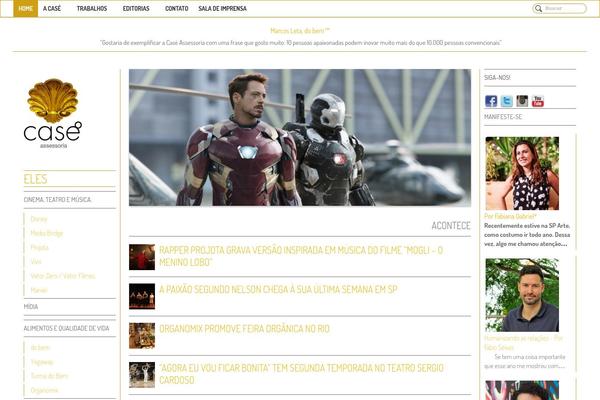Open the Facebook social icon
Viewport: 600px width, 400px height.
(491, 101)
